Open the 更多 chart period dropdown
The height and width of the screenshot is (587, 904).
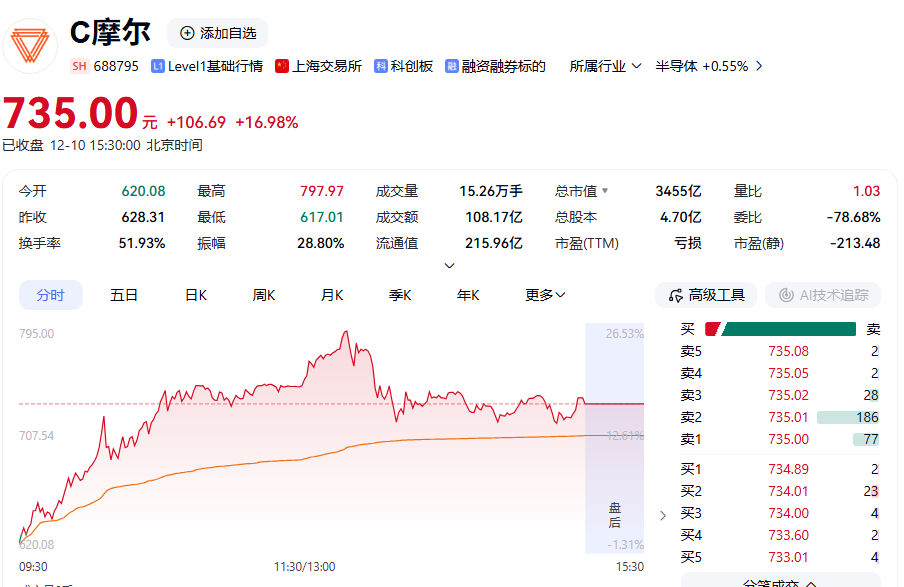point(545,295)
